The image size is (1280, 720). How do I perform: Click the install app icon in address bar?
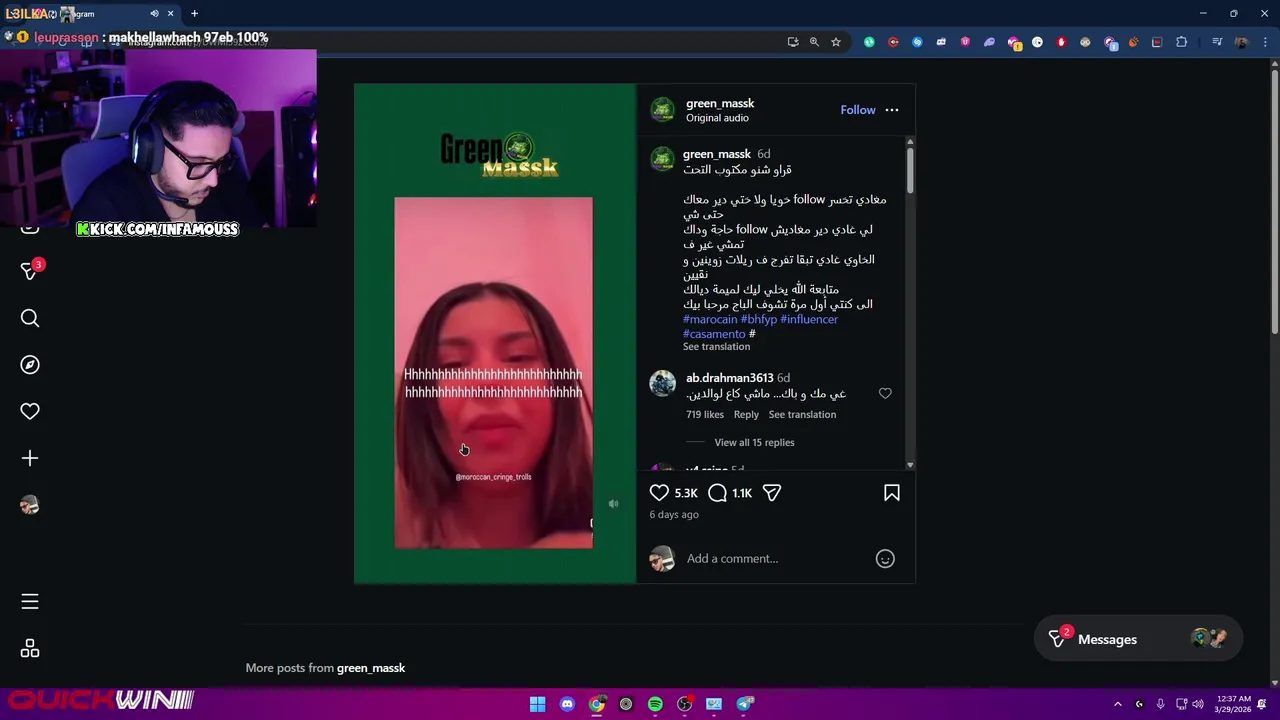793,42
